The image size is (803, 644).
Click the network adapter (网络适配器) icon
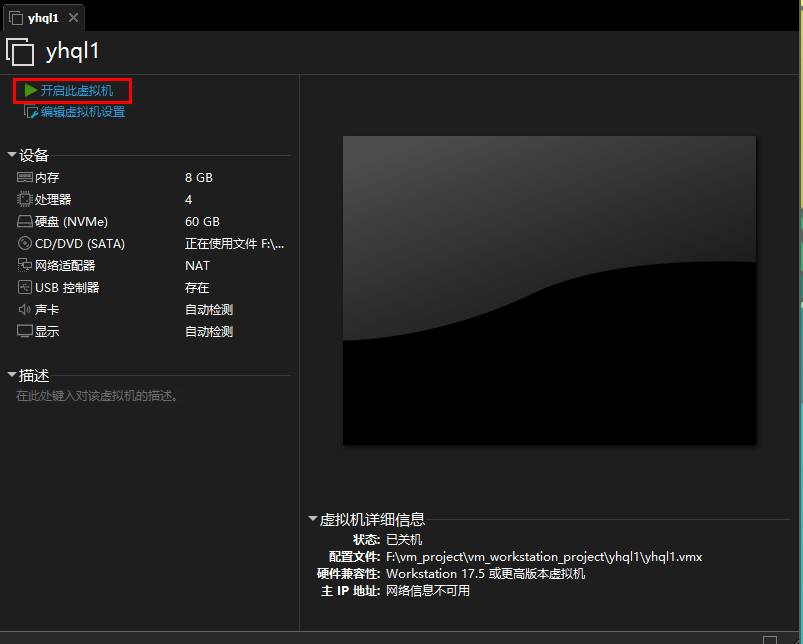(x=25, y=265)
